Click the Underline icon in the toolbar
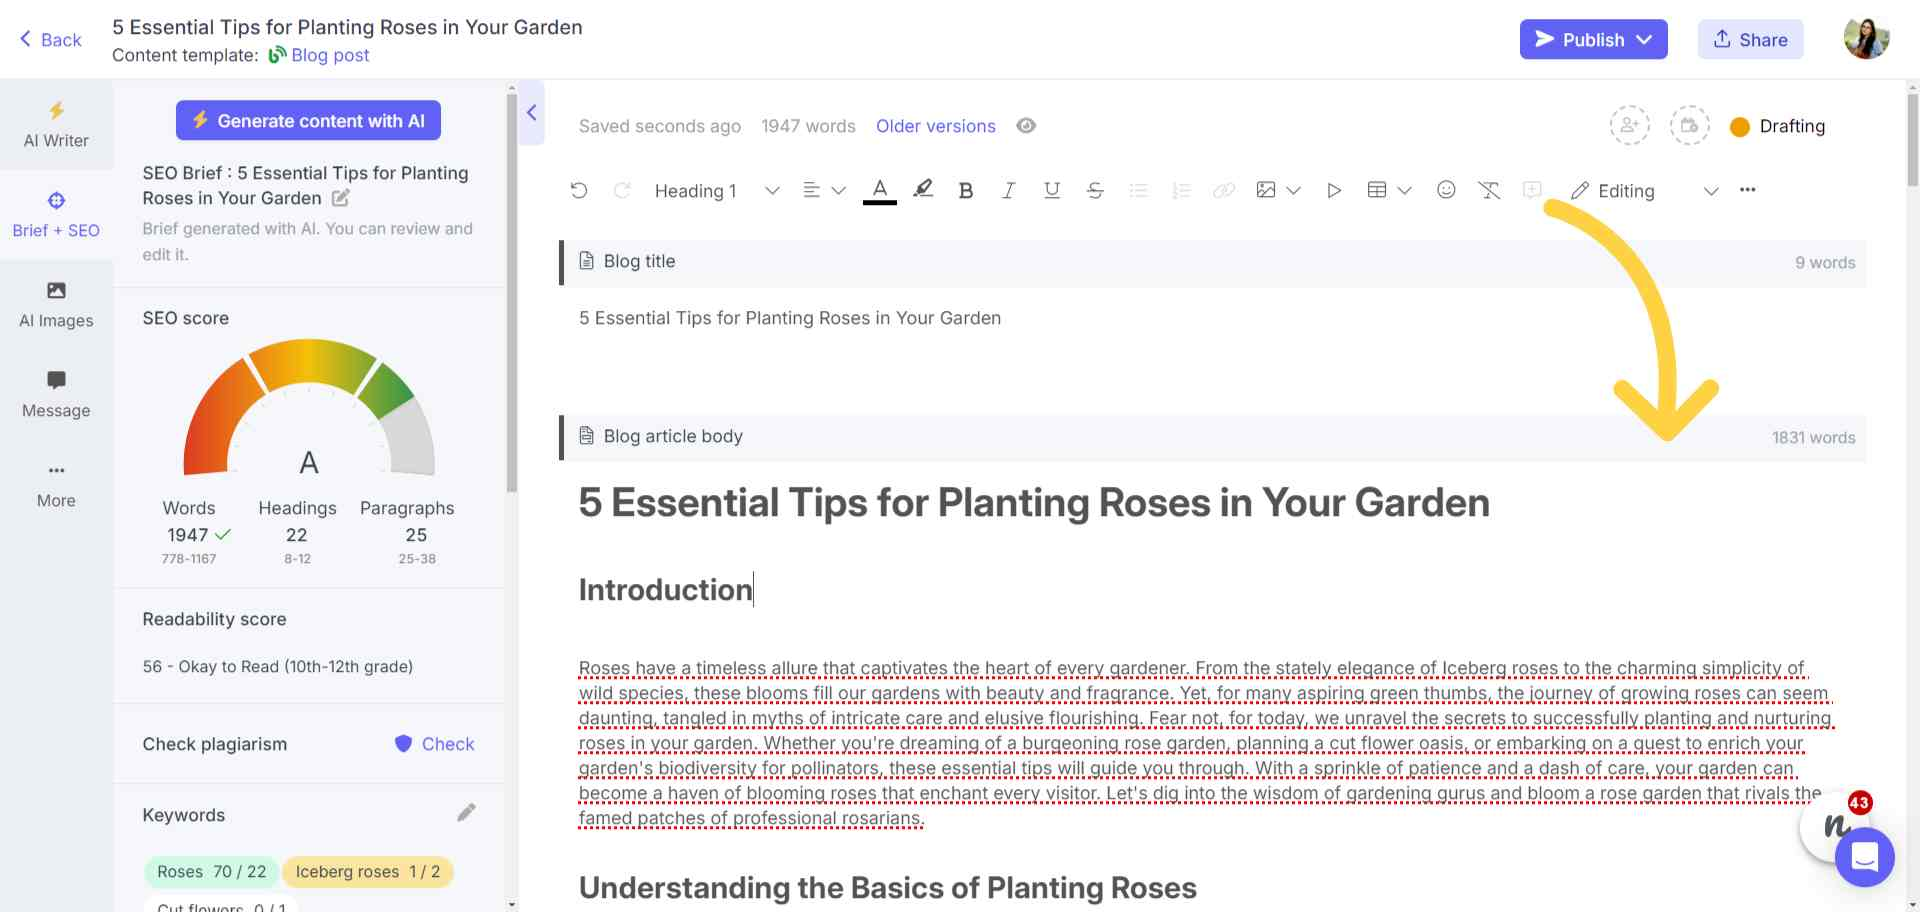The image size is (1920, 912). pyautogui.click(x=1051, y=190)
